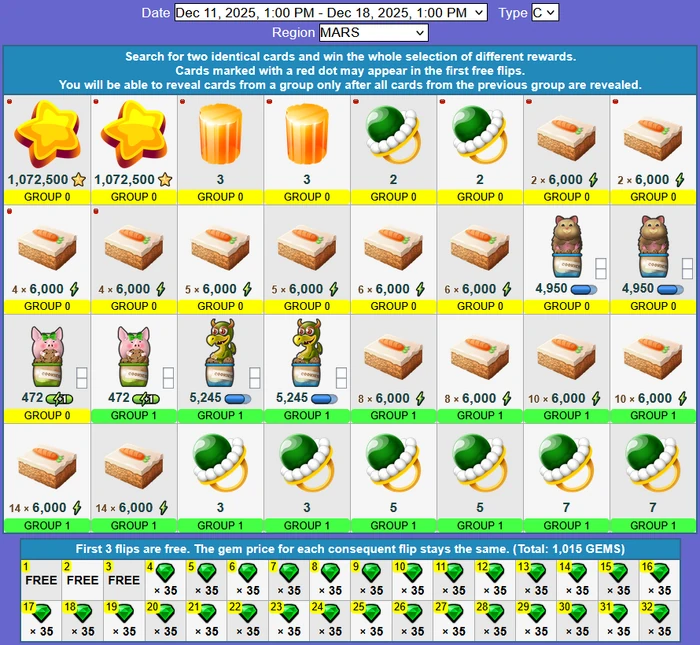This screenshot has width=700, height=645.
Task: Click the left gold star card image
Action: pos(47,134)
